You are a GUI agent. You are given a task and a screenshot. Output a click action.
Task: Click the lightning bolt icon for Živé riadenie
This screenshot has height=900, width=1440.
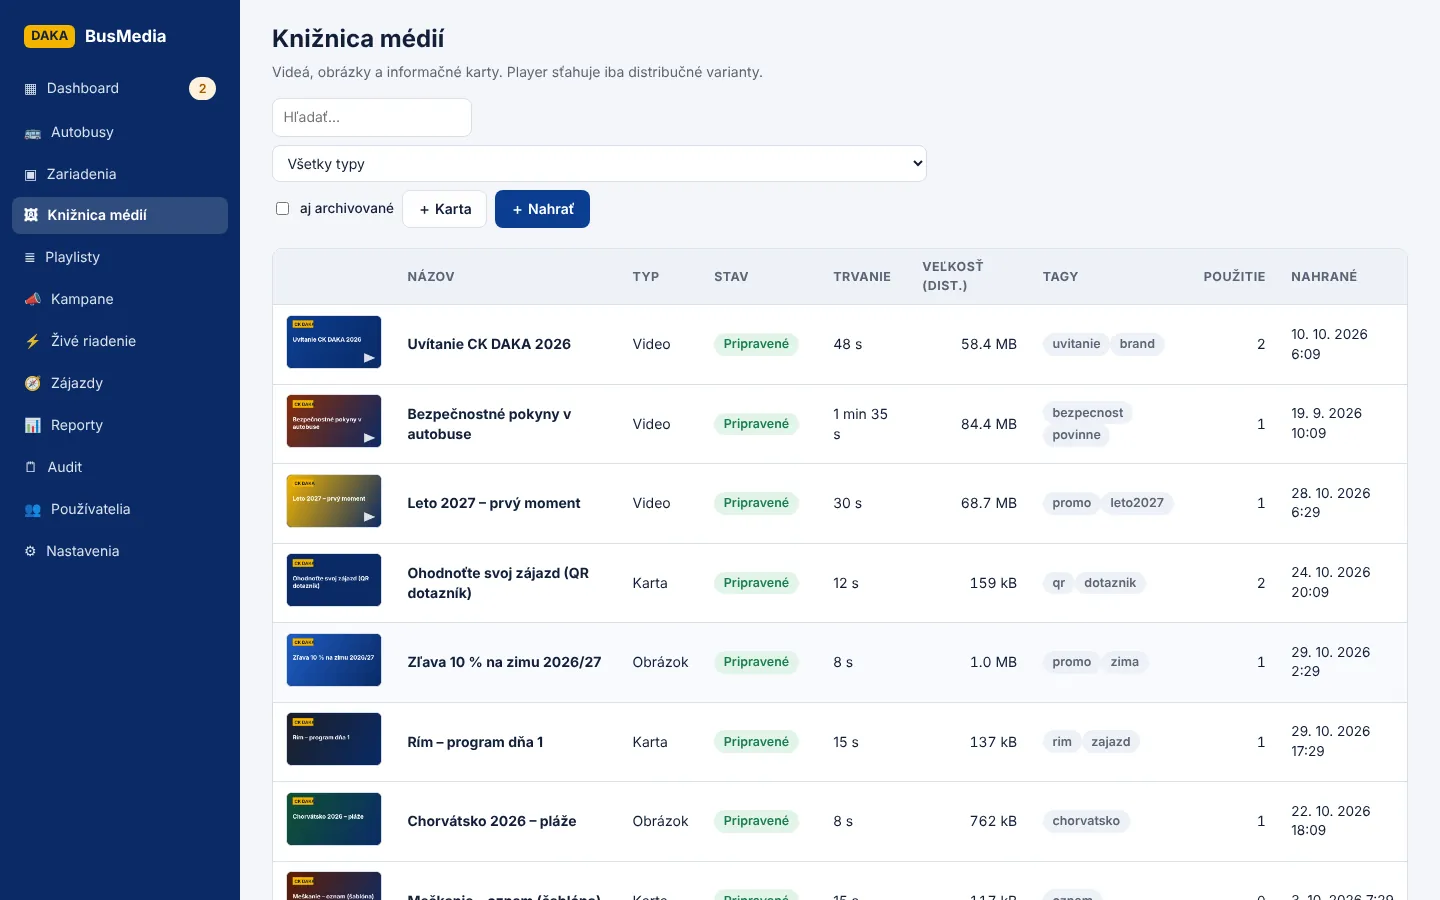32,342
